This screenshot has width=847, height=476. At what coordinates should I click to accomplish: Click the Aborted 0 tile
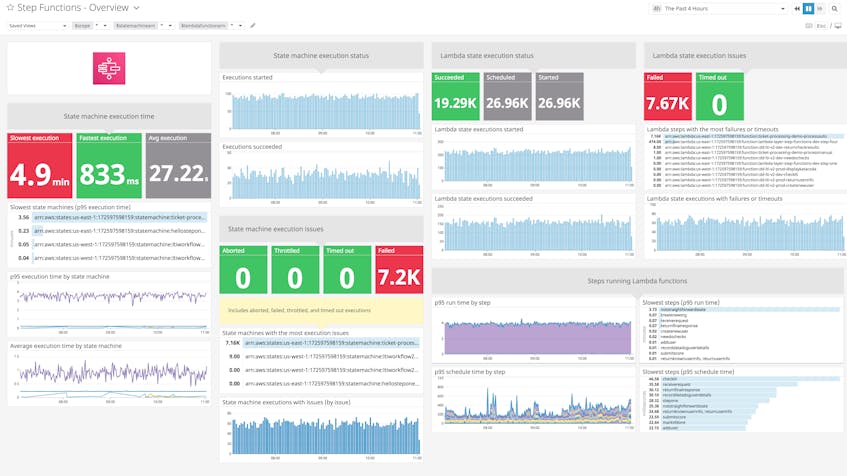point(243,270)
